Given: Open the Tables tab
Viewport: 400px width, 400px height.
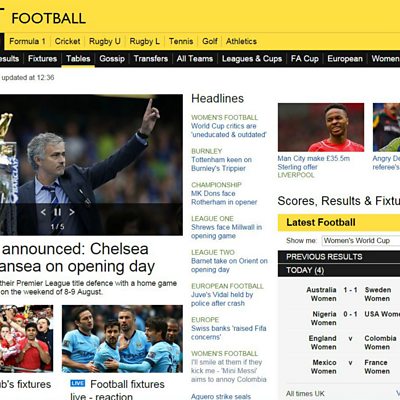Looking at the screenshot, I should (78, 59).
